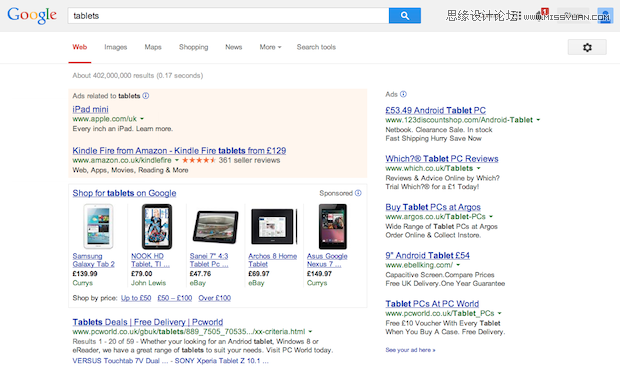
Task: Open Search tools options
Action: tap(316, 47)
